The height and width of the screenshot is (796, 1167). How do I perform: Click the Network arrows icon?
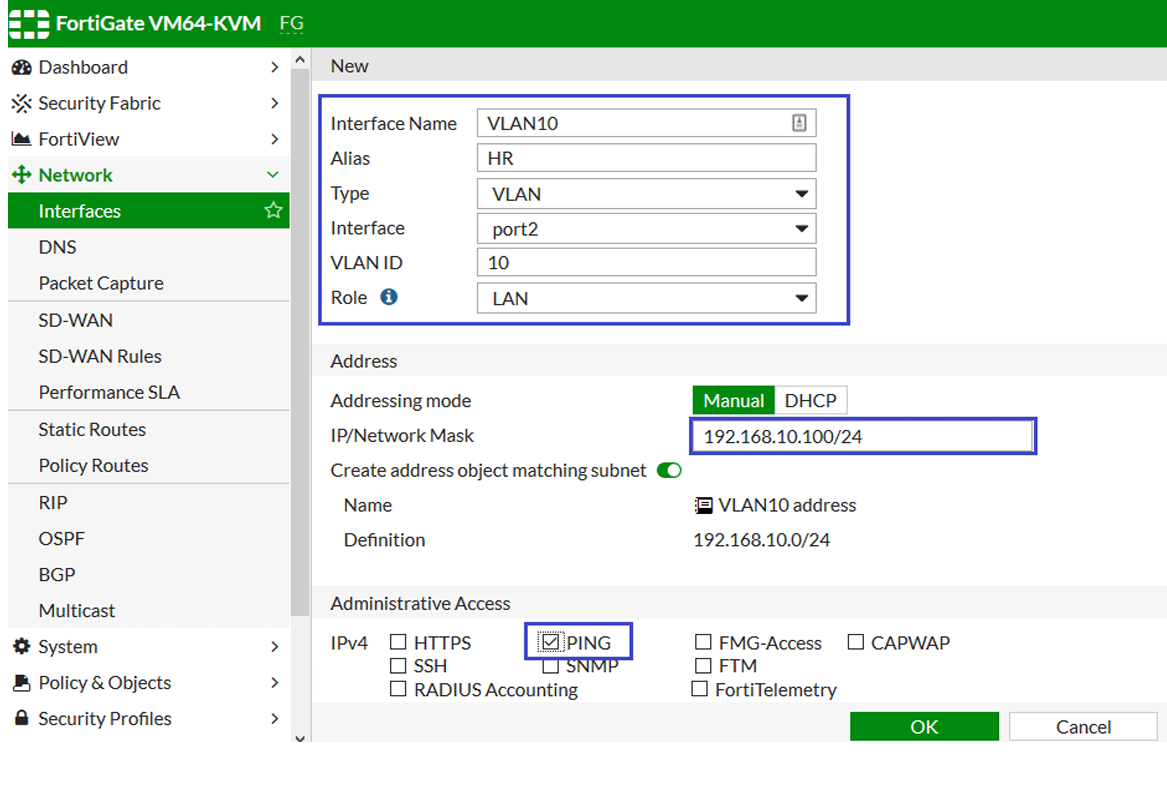pos(22,175)
